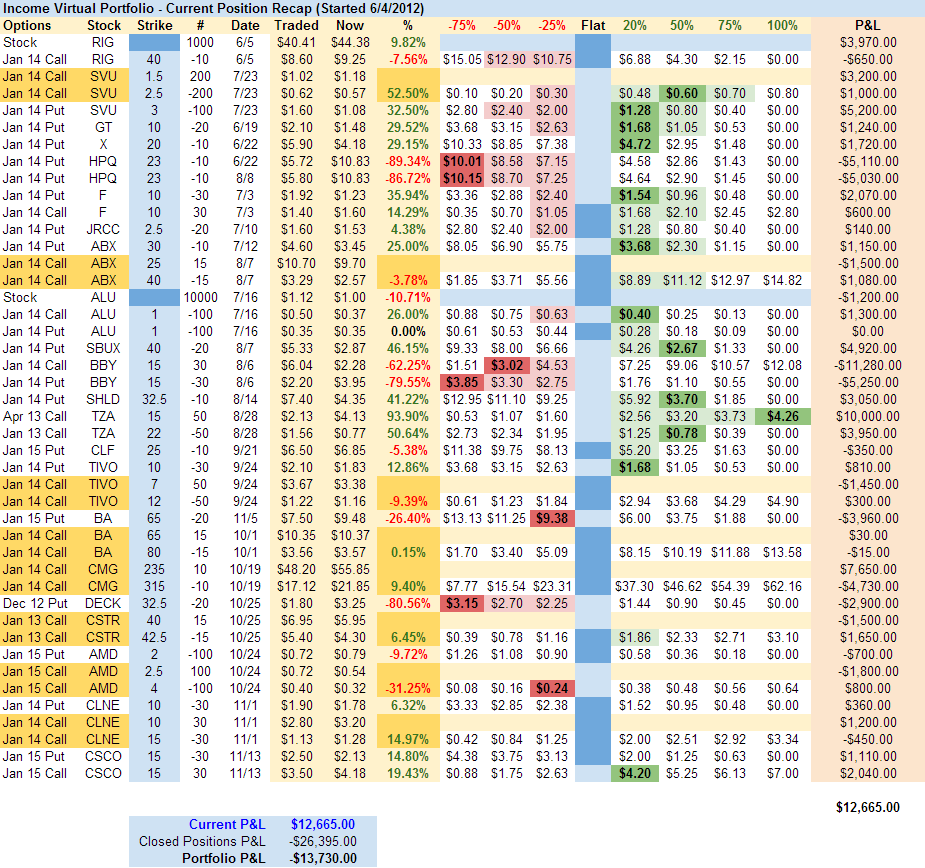The width and height of the screenshot is (925, 868).
Task: Select the -$26,395.00 closed positions value
Action: [322, 841]
